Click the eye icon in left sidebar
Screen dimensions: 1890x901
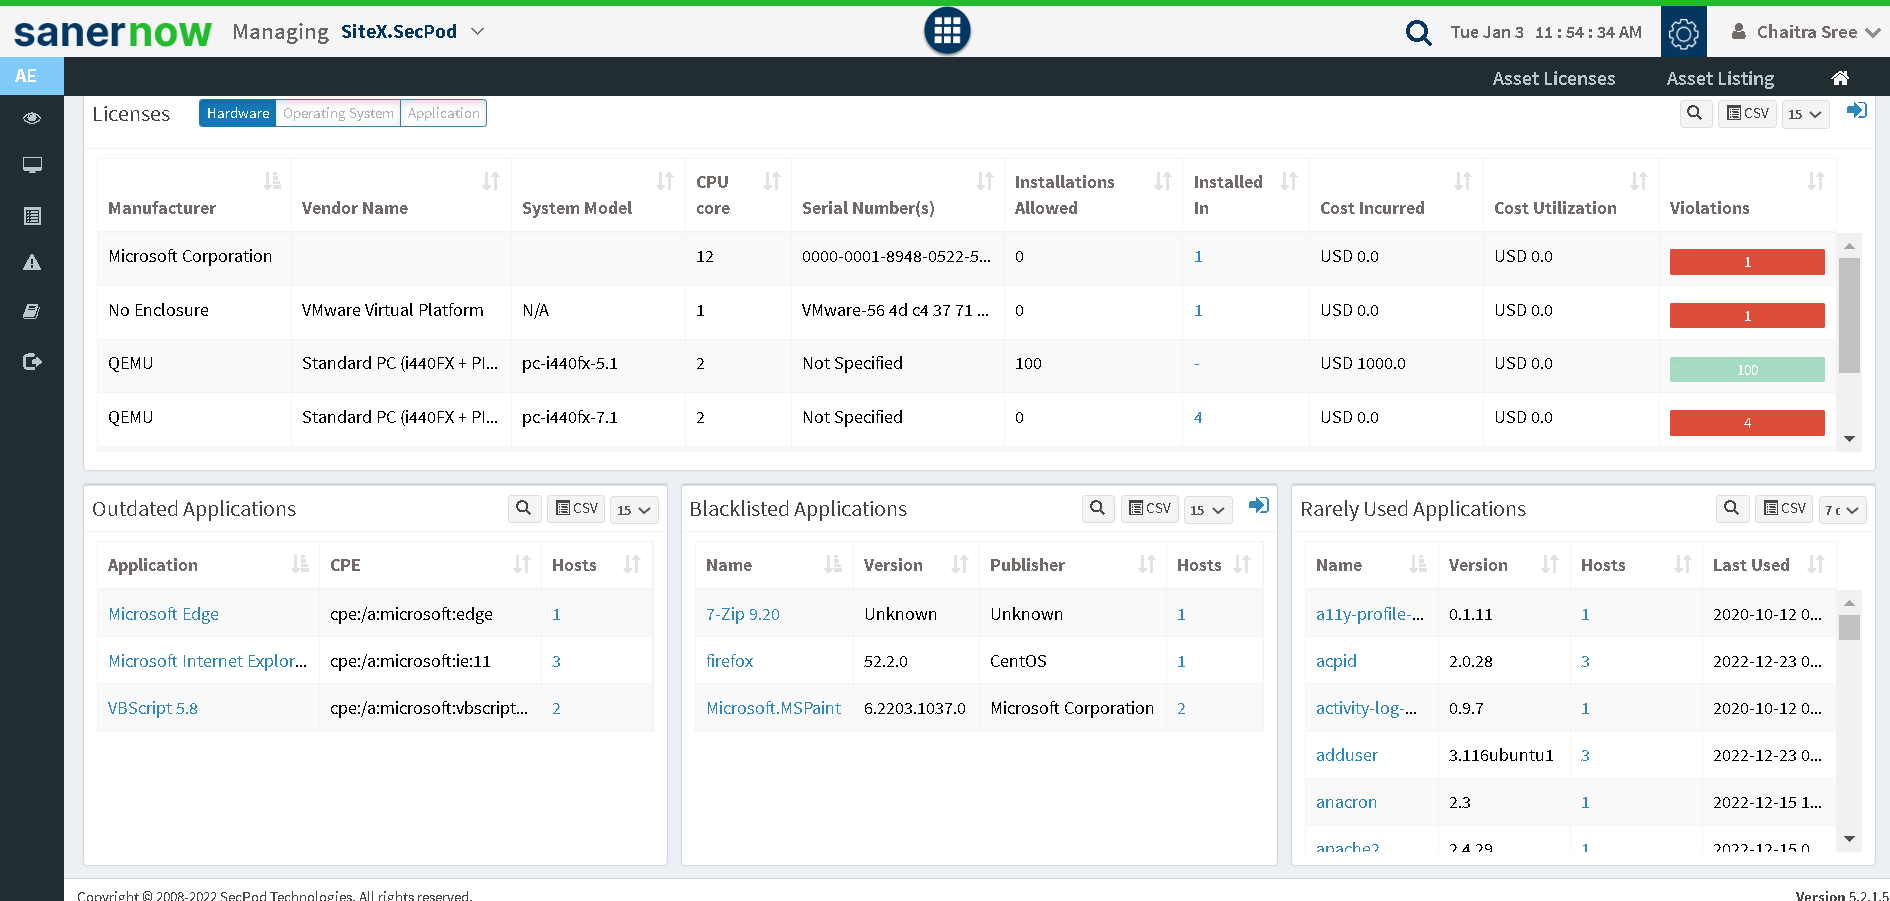(x=32, y=118)
